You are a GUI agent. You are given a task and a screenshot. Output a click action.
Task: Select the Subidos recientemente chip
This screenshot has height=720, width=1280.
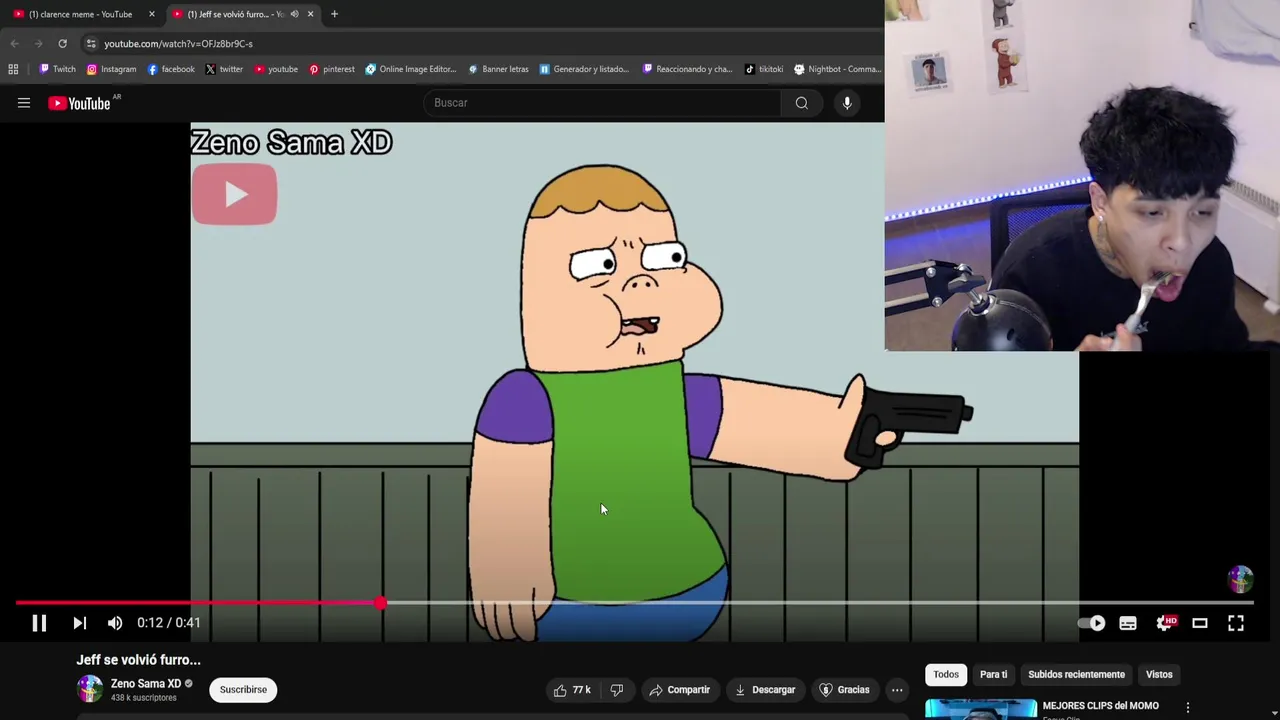click(1076, 674)
